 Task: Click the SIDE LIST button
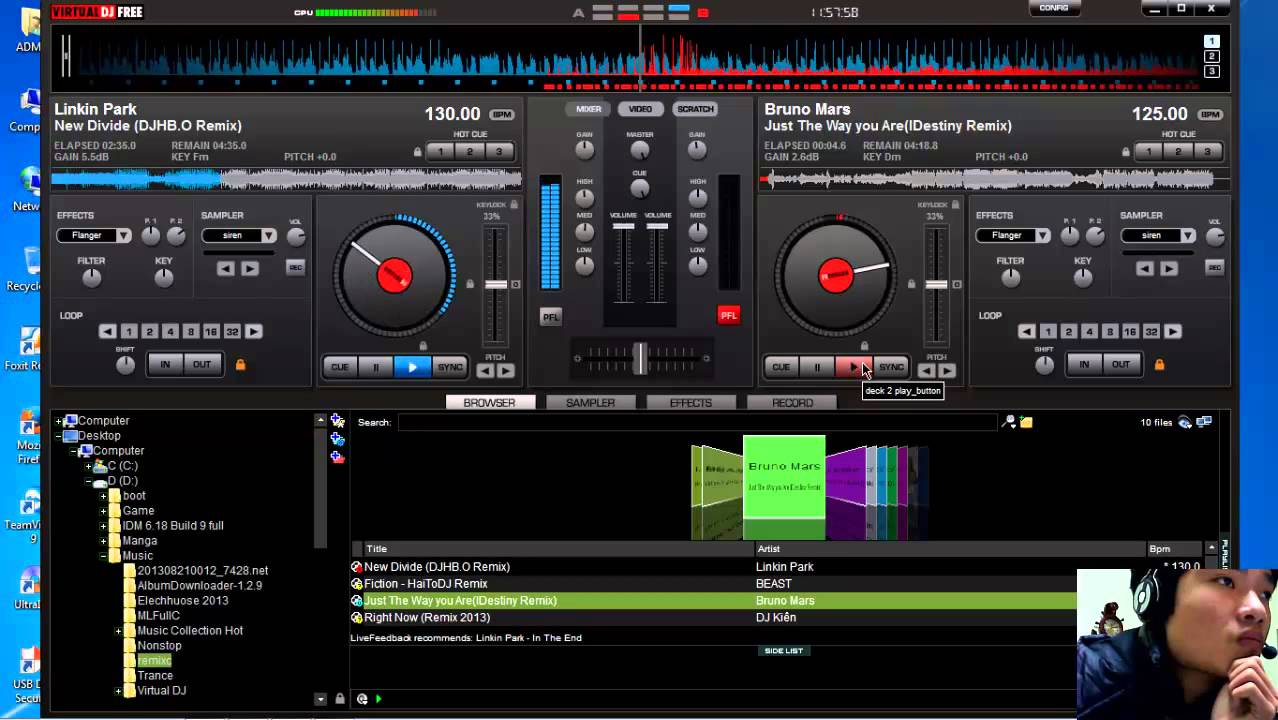tap(783, 651)
